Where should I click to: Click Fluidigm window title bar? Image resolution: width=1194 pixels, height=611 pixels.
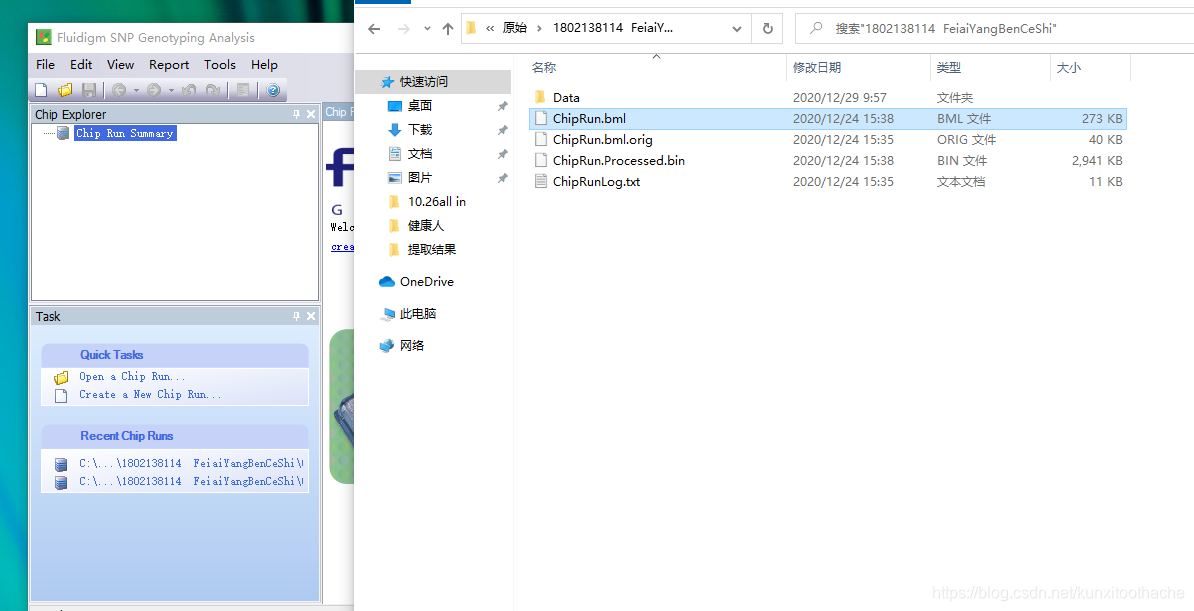(190, 38)
